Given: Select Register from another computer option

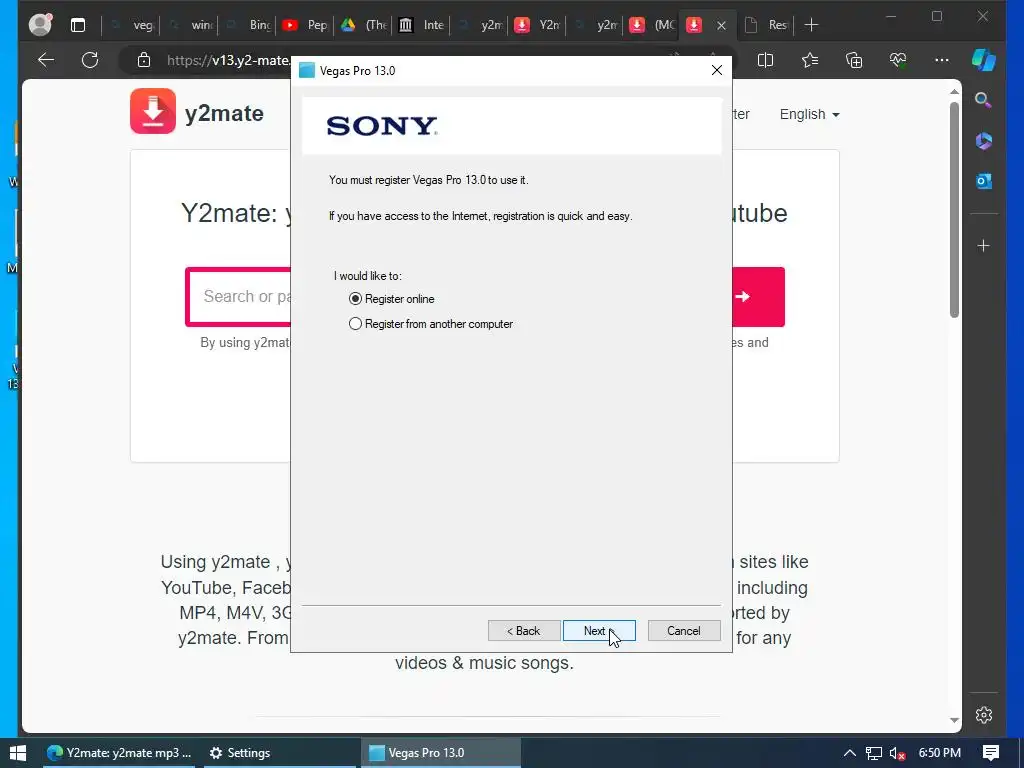Looking at the screenshot, I should (x=431, y=324).
